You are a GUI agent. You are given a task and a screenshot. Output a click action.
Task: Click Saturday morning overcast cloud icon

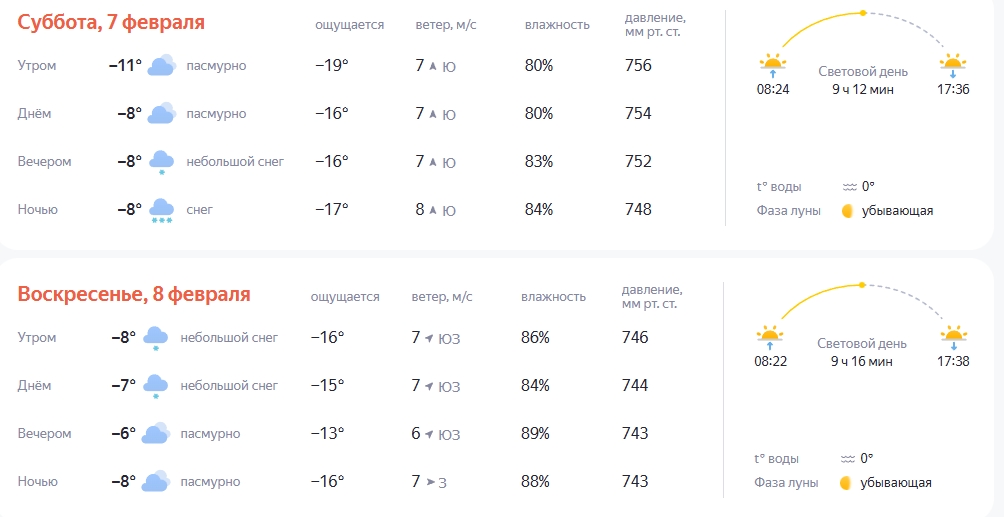tap(162, 66)
